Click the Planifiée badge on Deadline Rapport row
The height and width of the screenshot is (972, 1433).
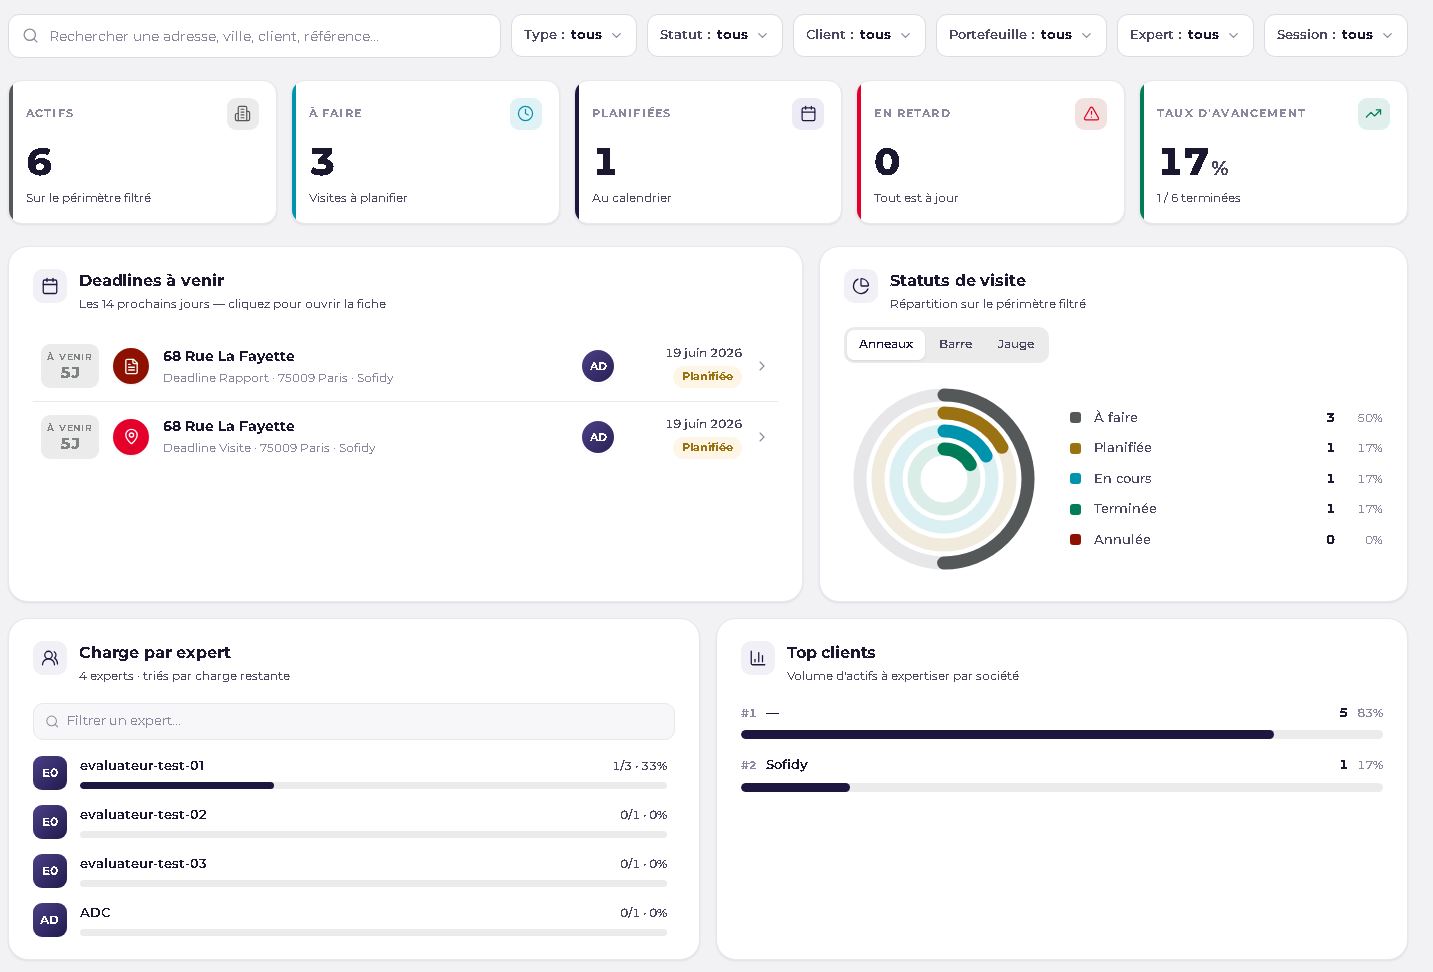[x=707, y=377]
